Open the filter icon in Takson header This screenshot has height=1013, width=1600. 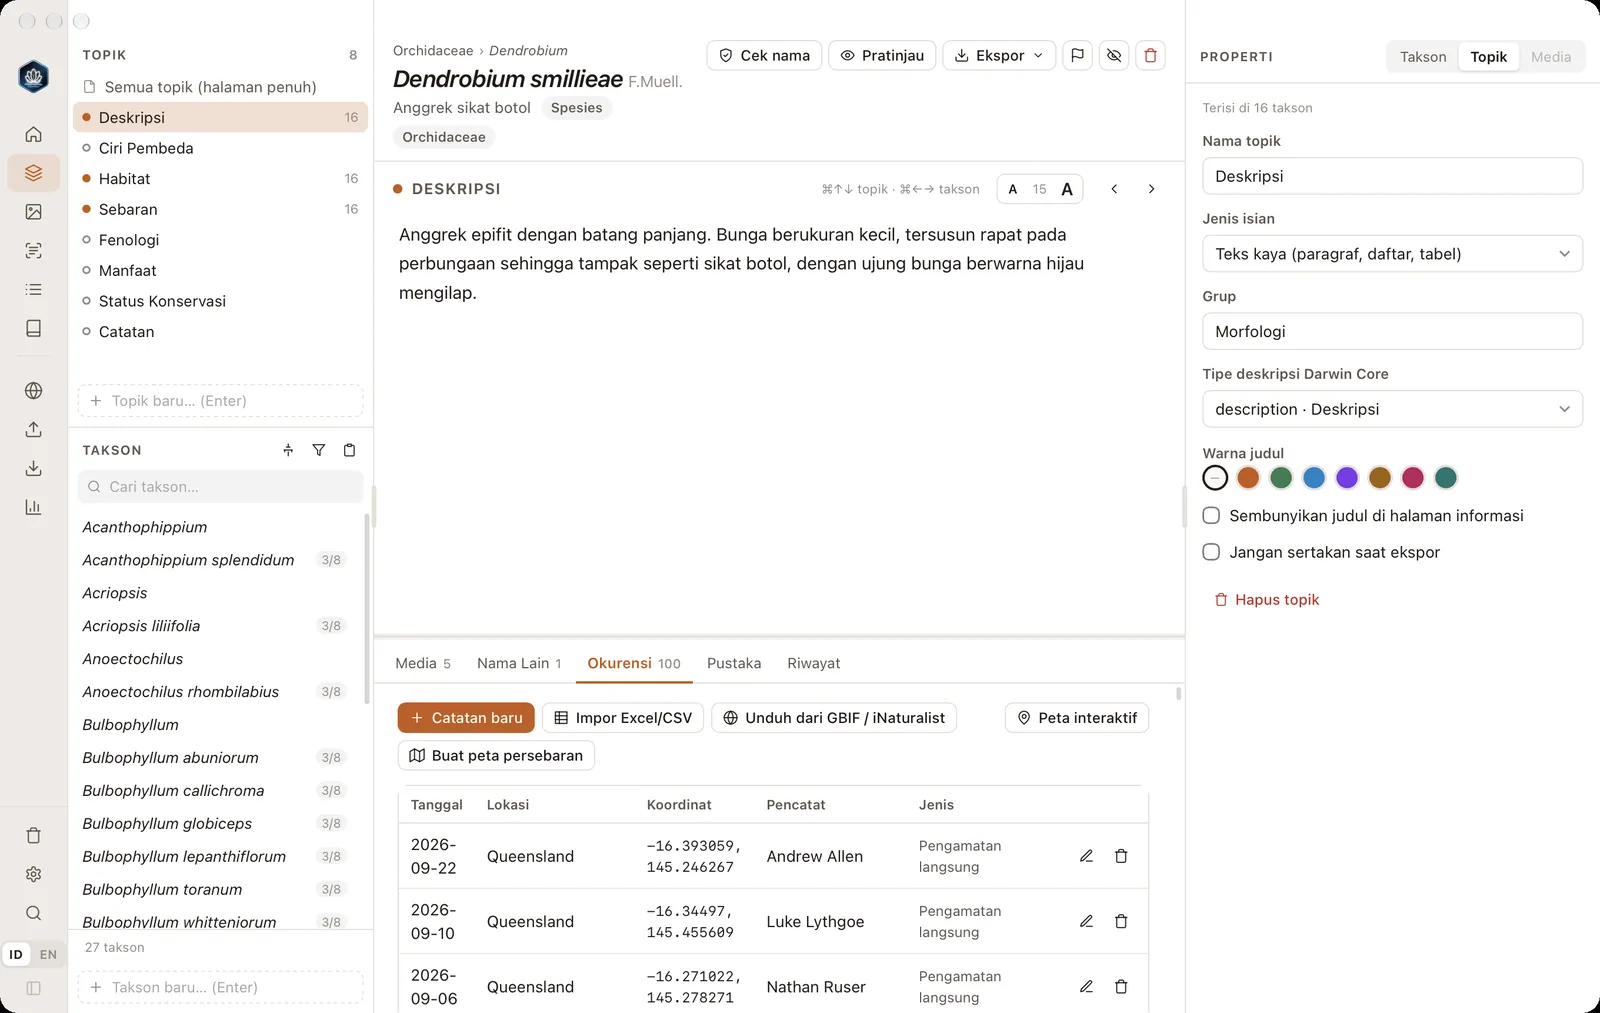[319, 450]
